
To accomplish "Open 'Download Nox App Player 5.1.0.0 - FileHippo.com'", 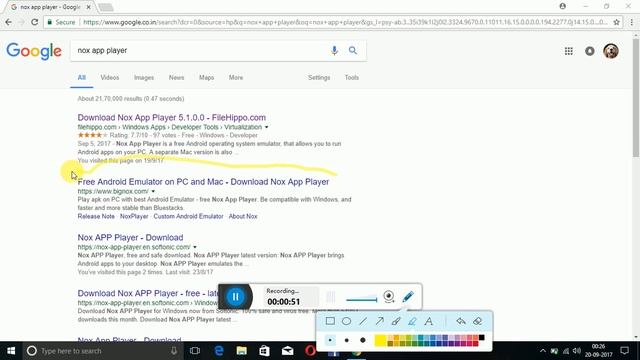I will (171, 118).
